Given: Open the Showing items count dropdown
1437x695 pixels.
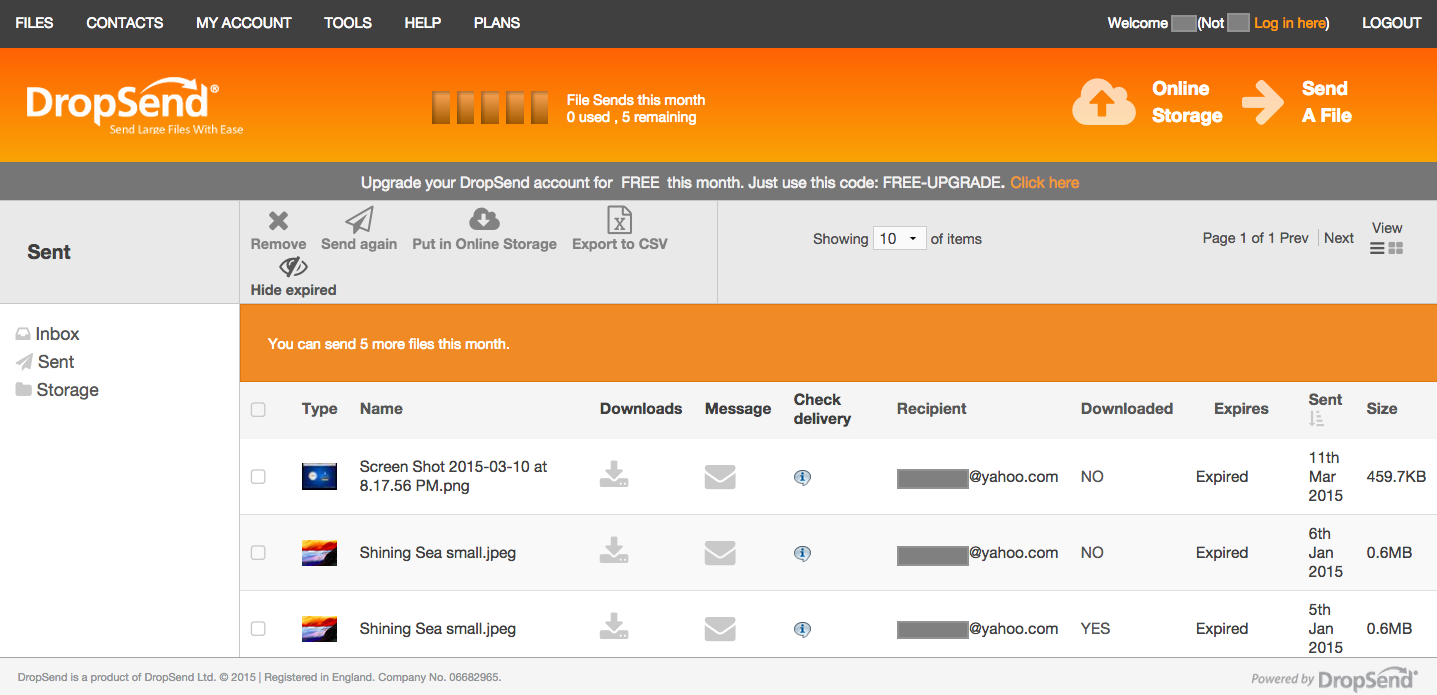Looking at the screenshot, I should tap(899, 238).
